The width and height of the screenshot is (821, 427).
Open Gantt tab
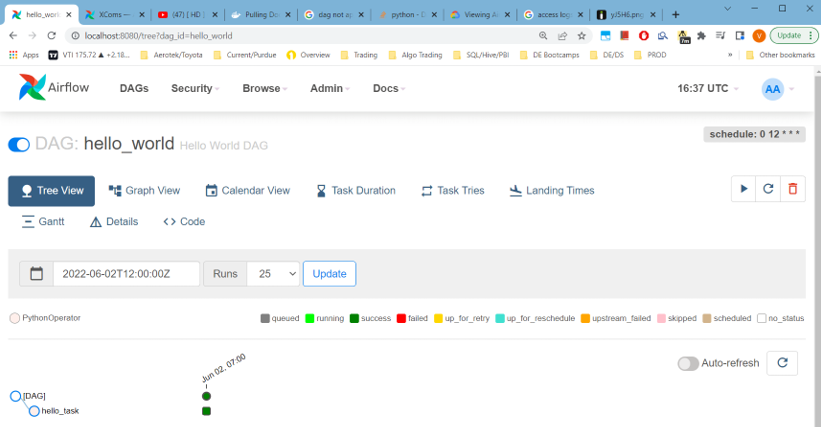(x=43, y=222)
